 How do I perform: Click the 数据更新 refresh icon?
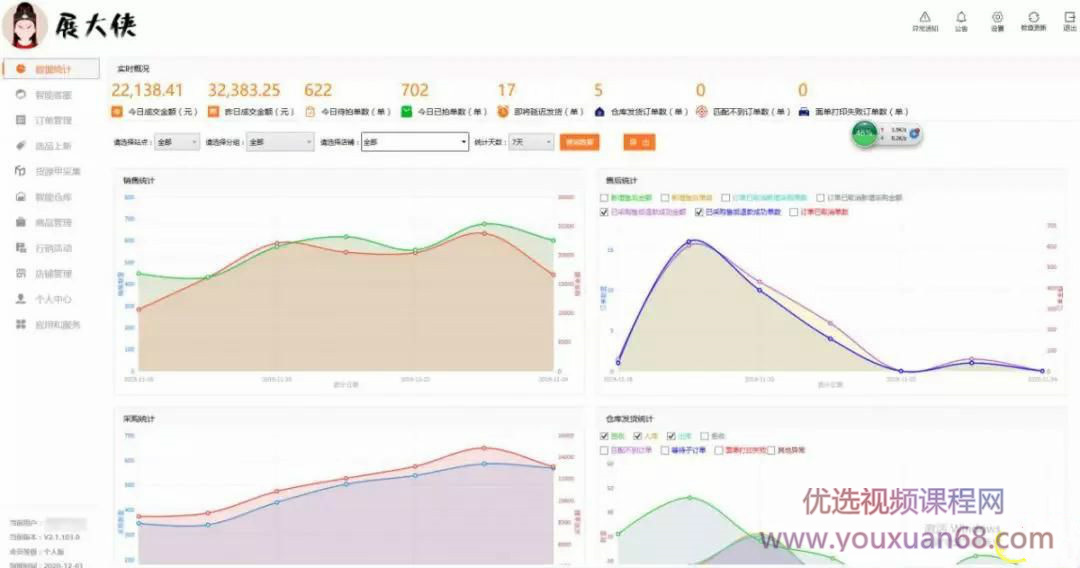coord(1033,17)
